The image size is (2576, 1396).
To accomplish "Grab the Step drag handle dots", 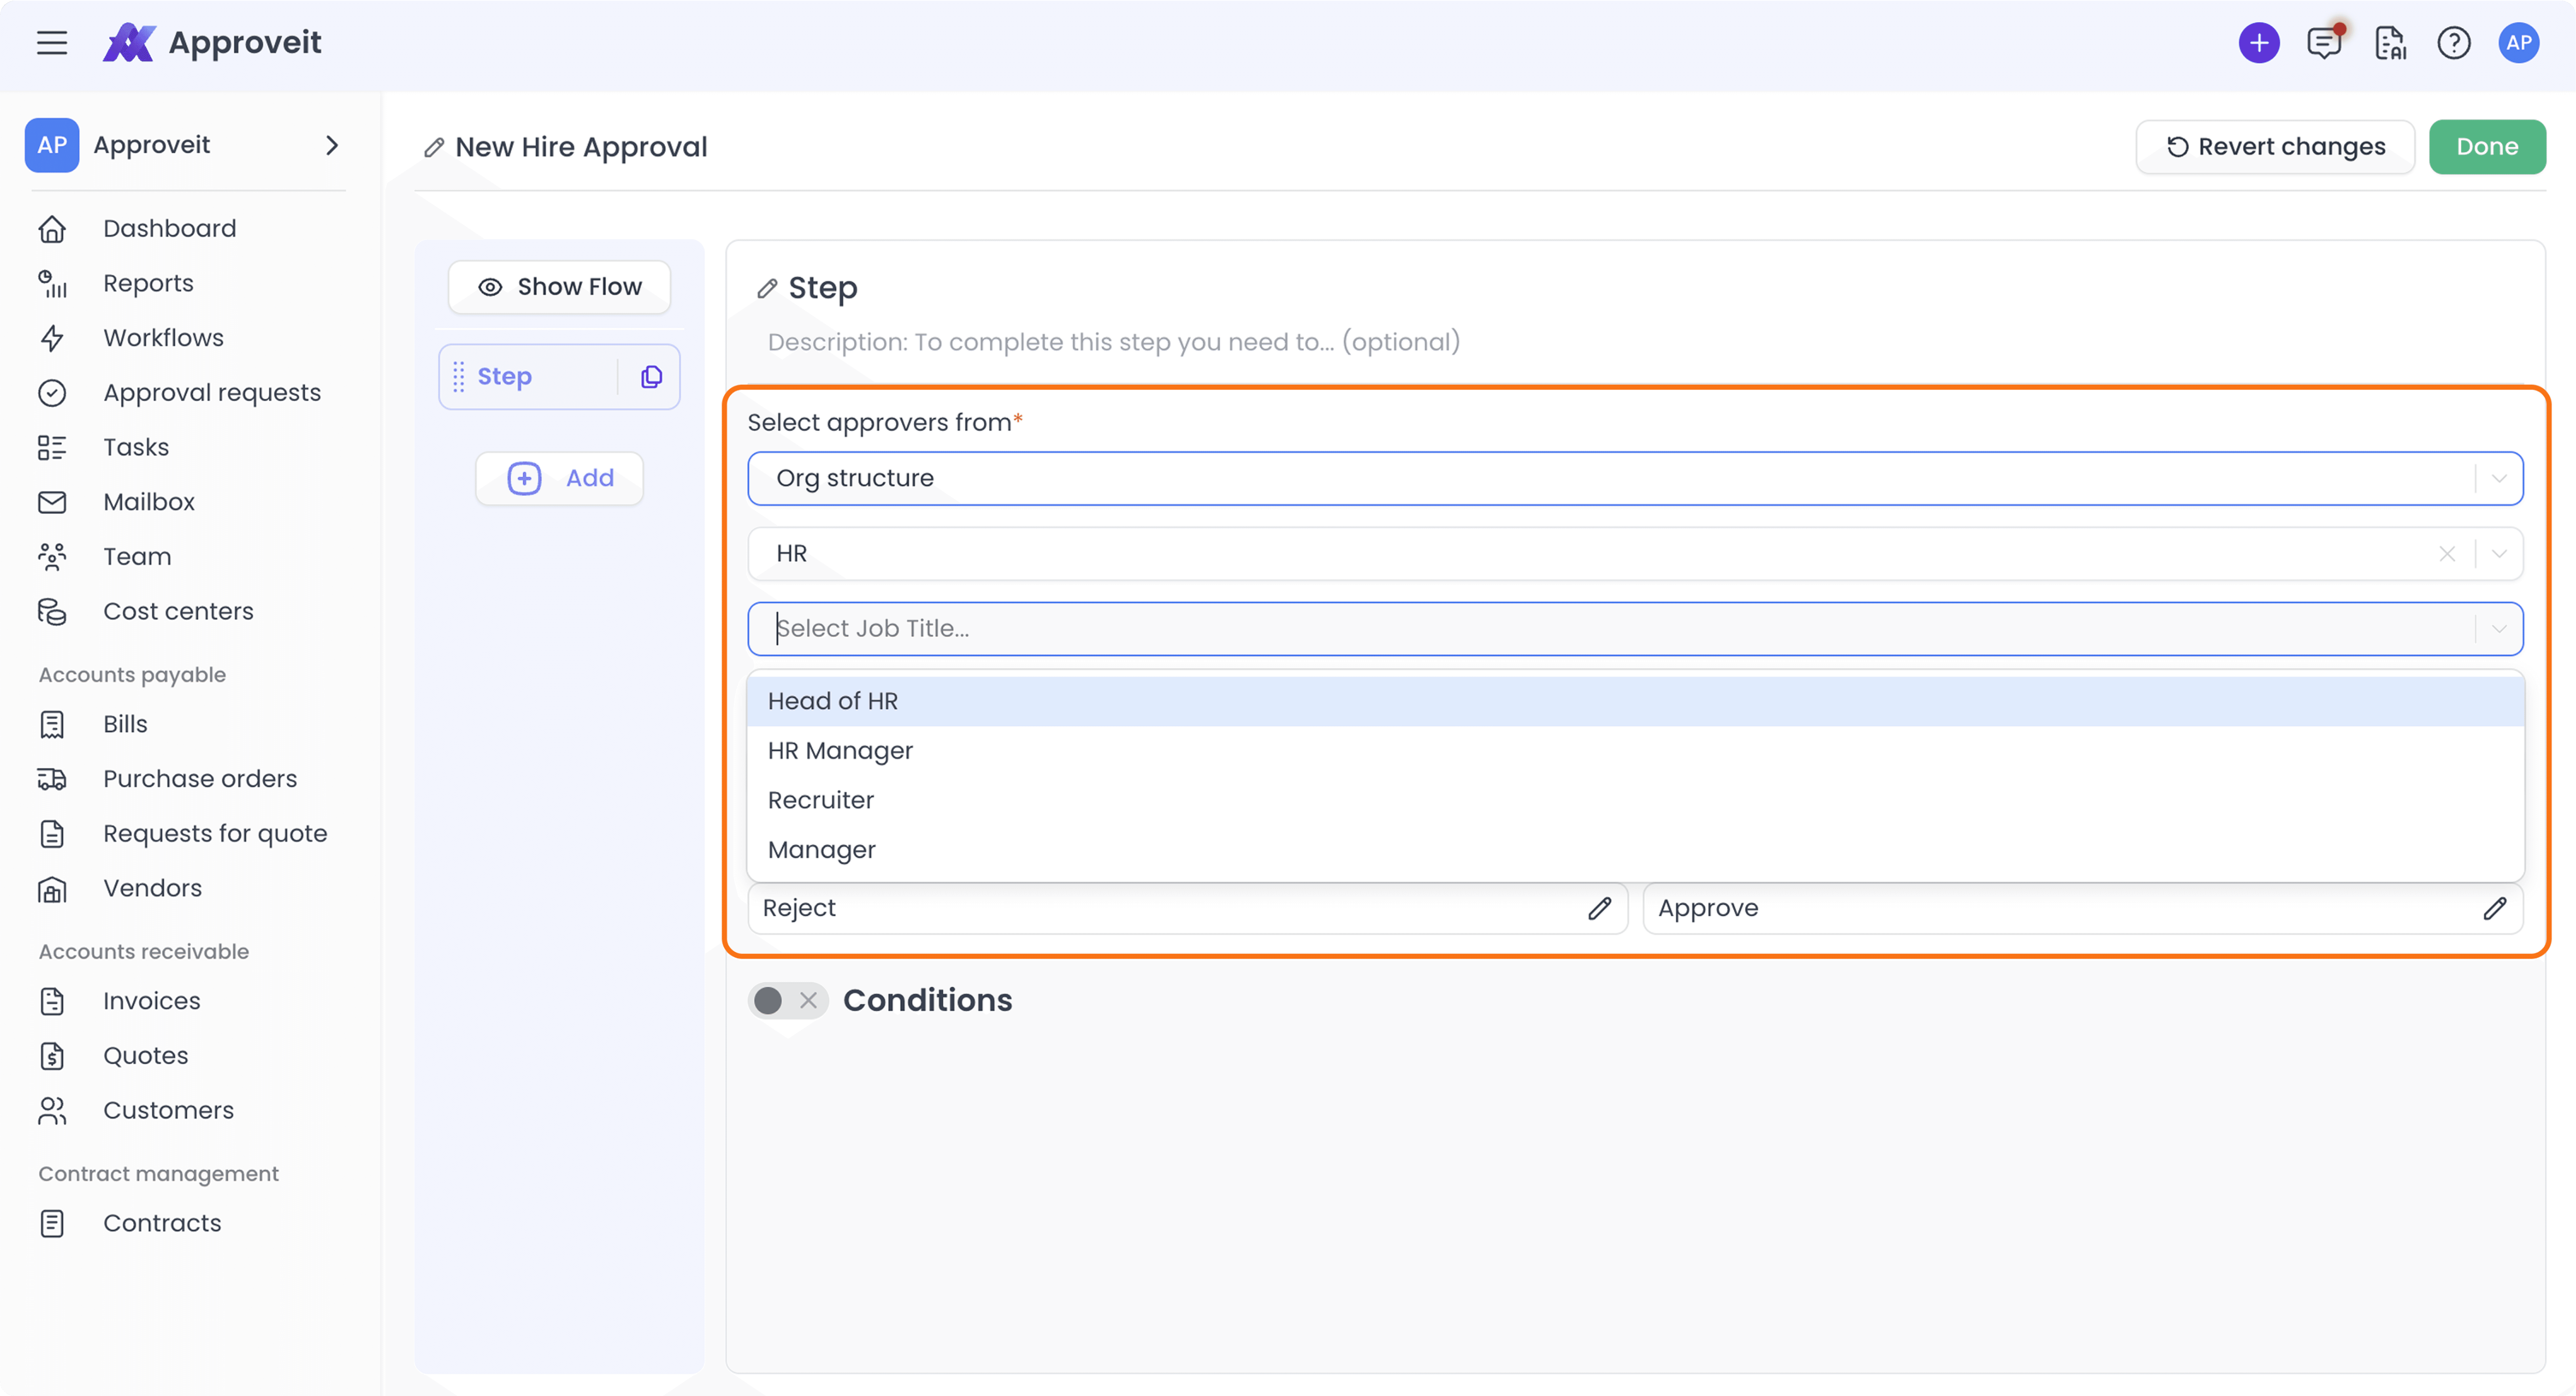I will click(458, 377).
